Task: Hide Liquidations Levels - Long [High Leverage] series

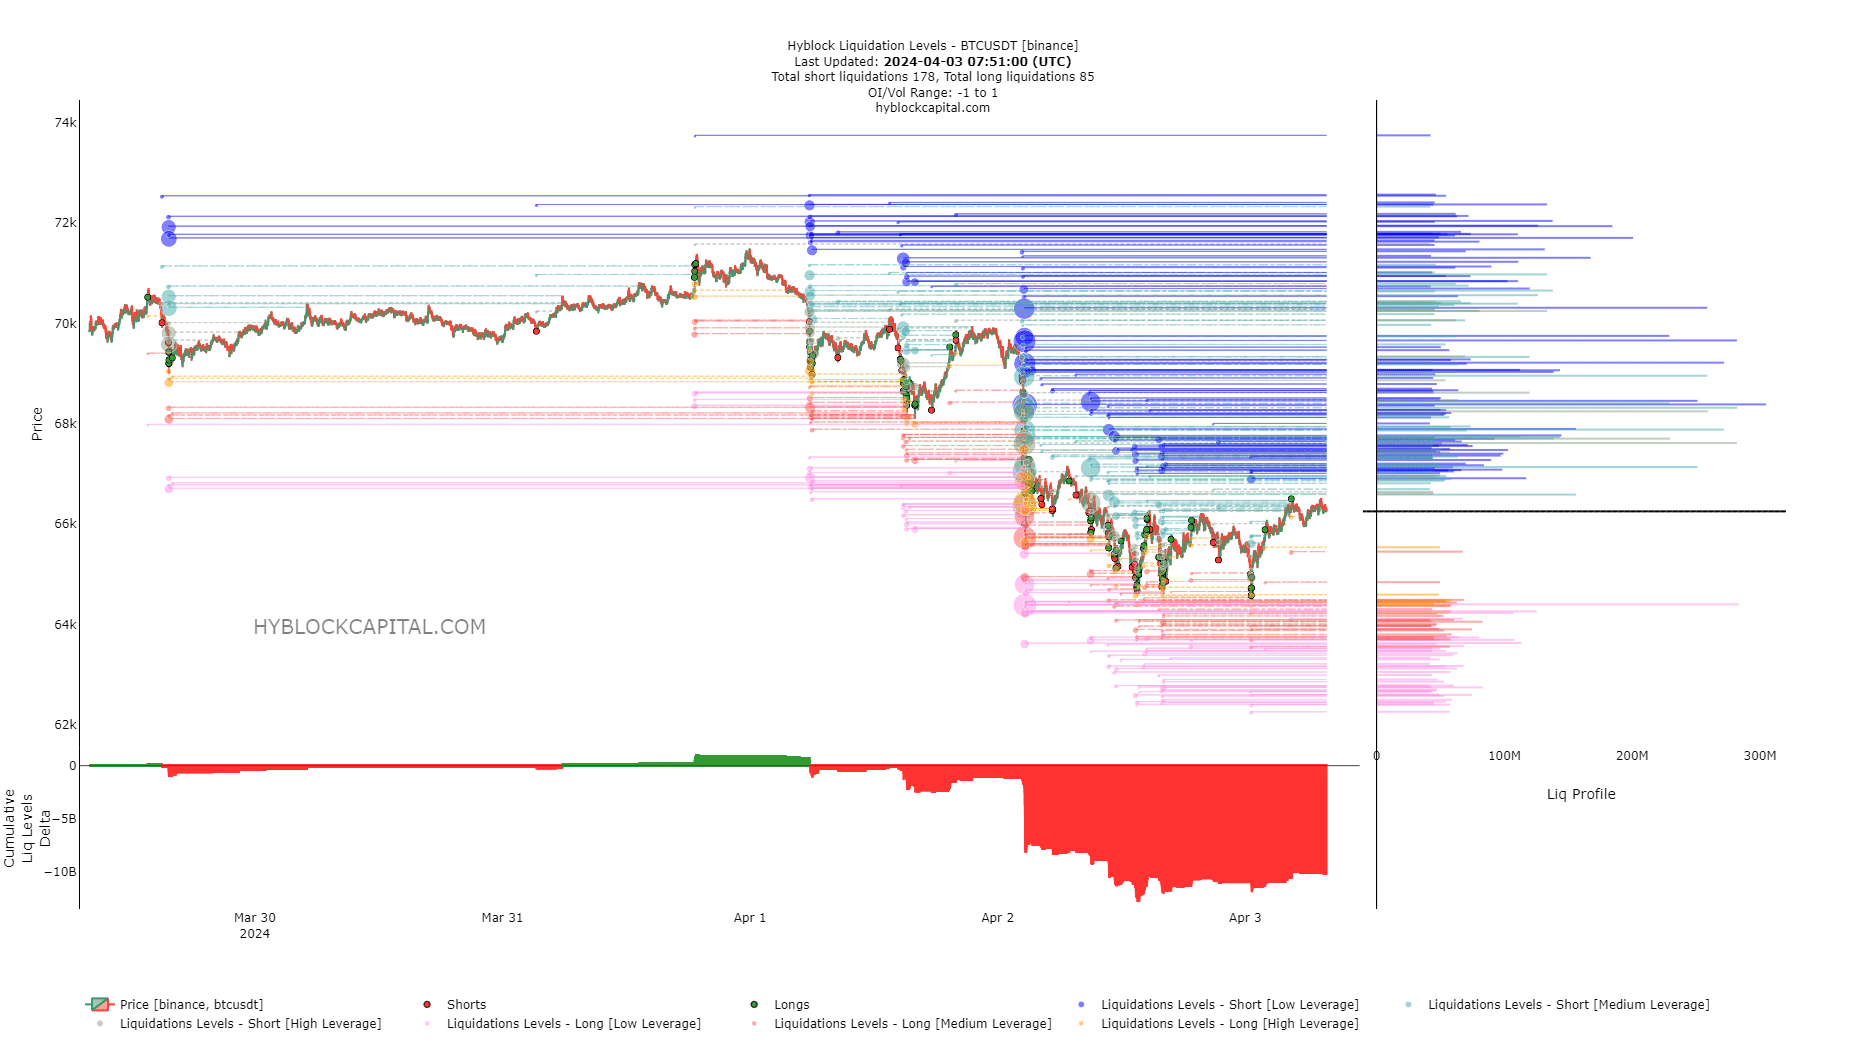Action: 1217,1023
